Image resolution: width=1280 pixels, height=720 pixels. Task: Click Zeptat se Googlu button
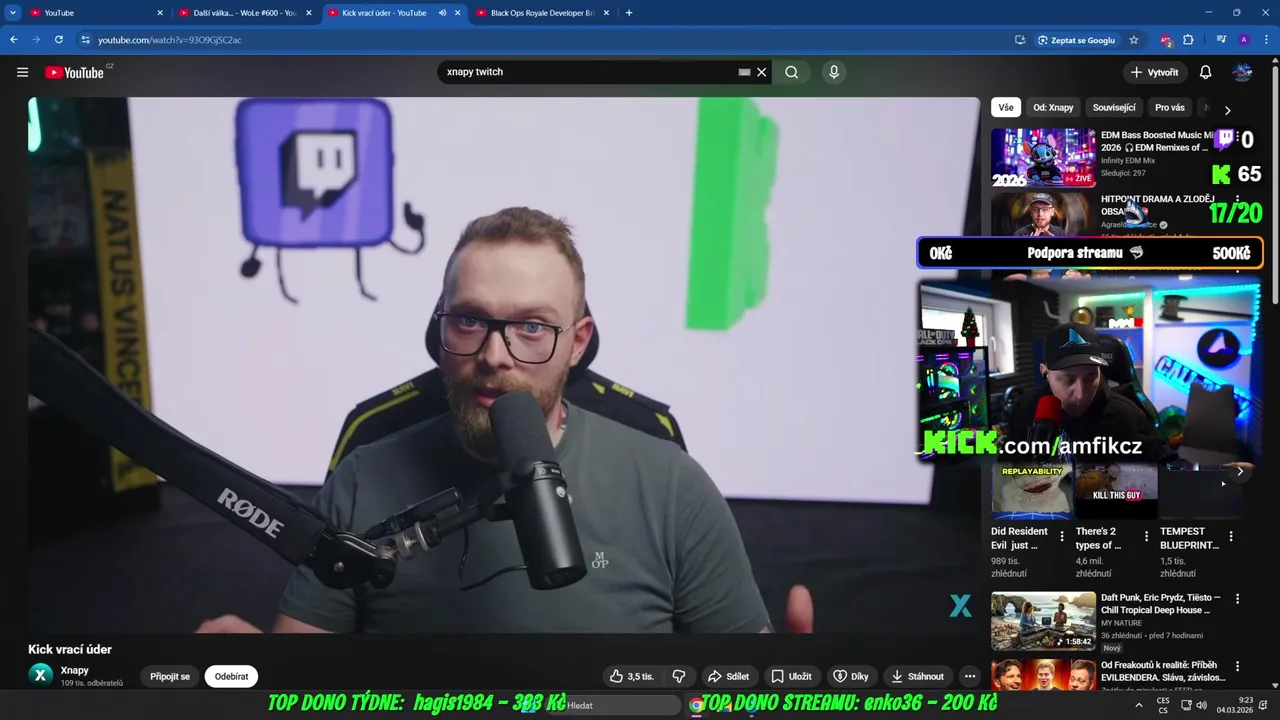pyautogui.click(x=1076, y=40)
